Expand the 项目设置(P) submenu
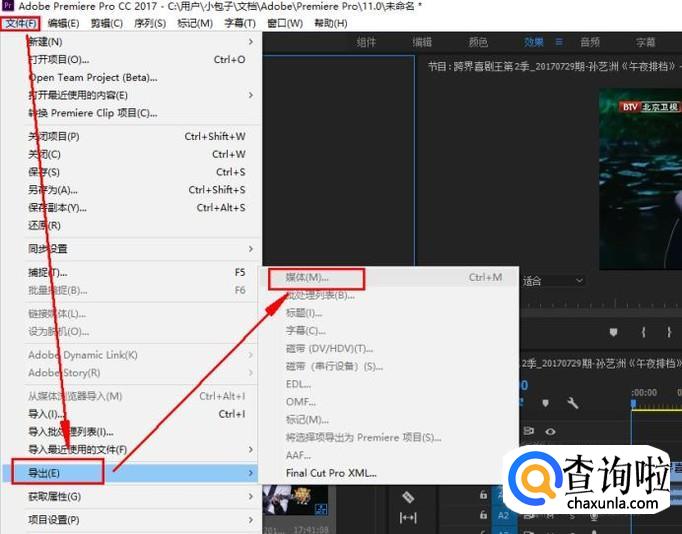The width and height of the screenshot is (682, 534). pyautogui.click(x=251, y=520)
